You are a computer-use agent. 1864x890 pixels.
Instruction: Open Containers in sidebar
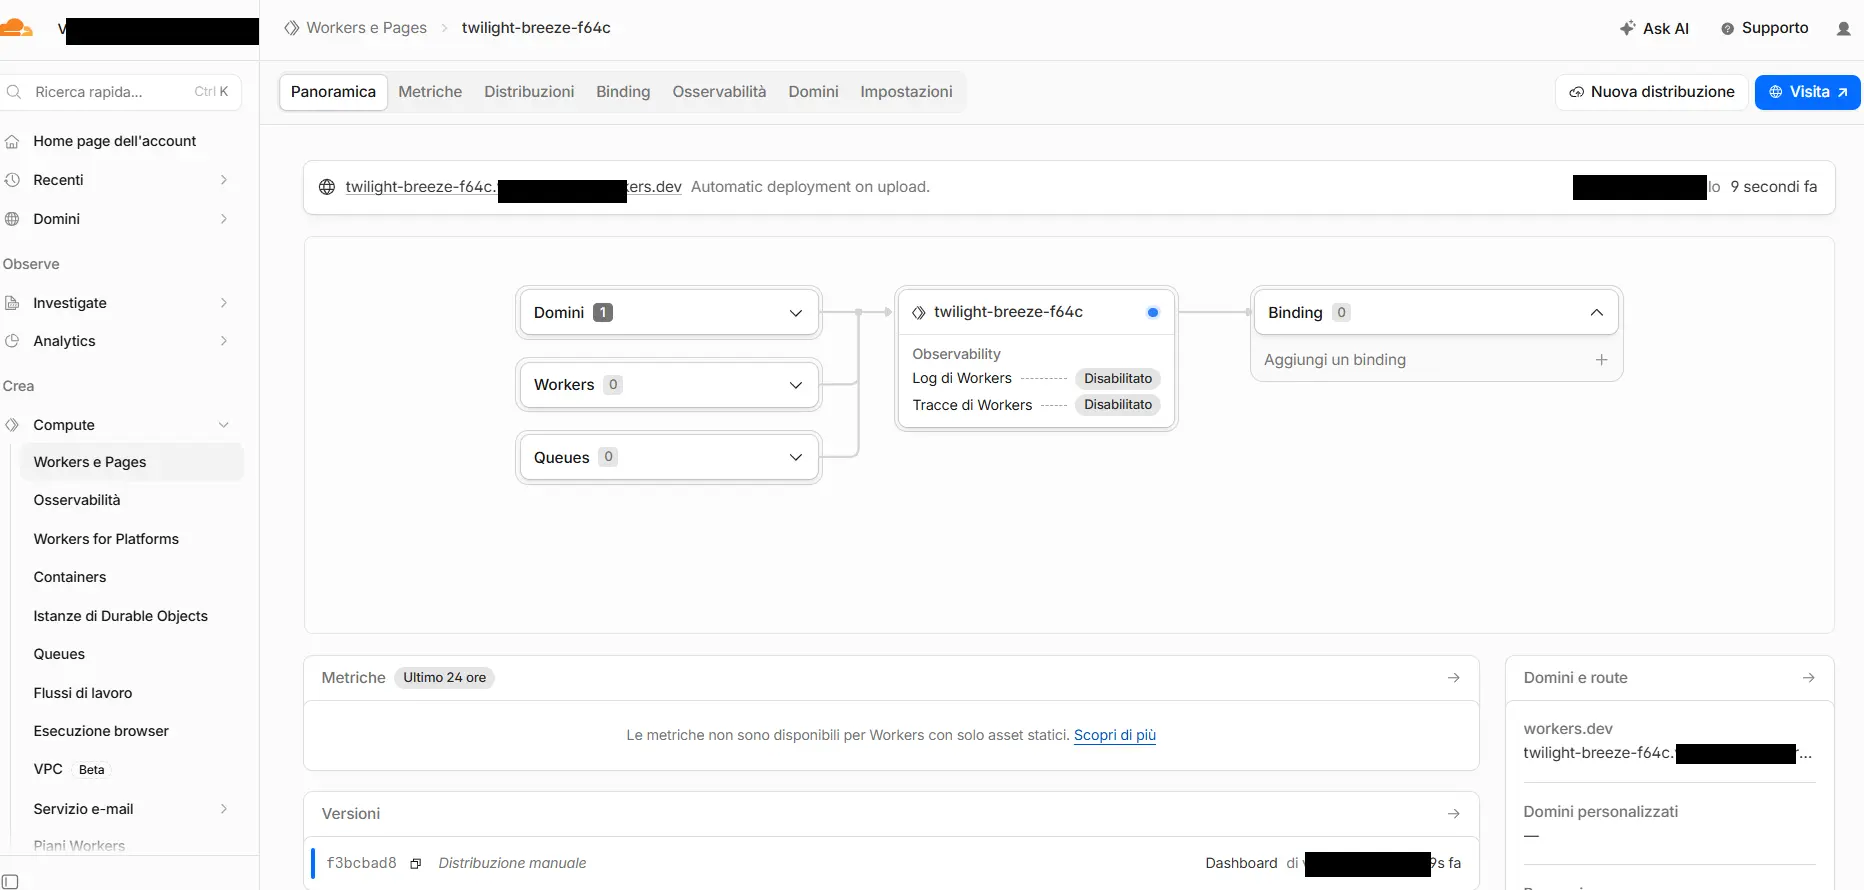[x=70, y=577]
